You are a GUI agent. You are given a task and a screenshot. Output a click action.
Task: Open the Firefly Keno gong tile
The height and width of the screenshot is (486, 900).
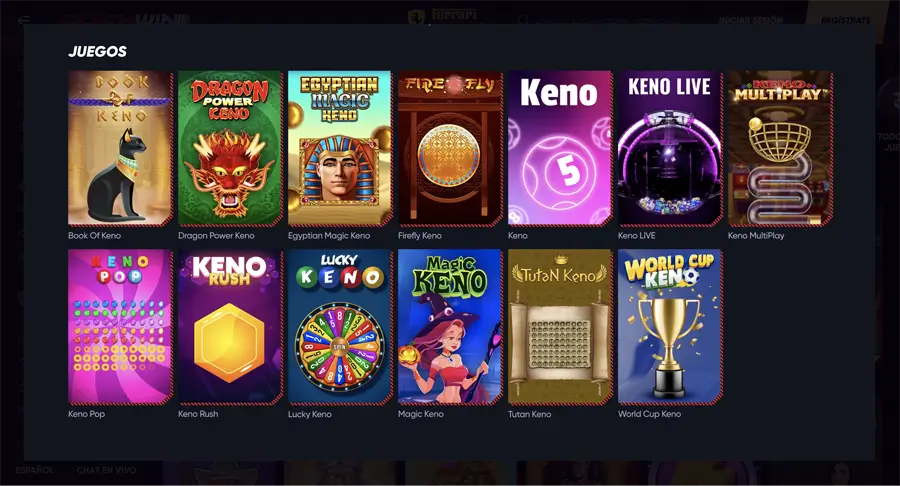pos(450,148)
